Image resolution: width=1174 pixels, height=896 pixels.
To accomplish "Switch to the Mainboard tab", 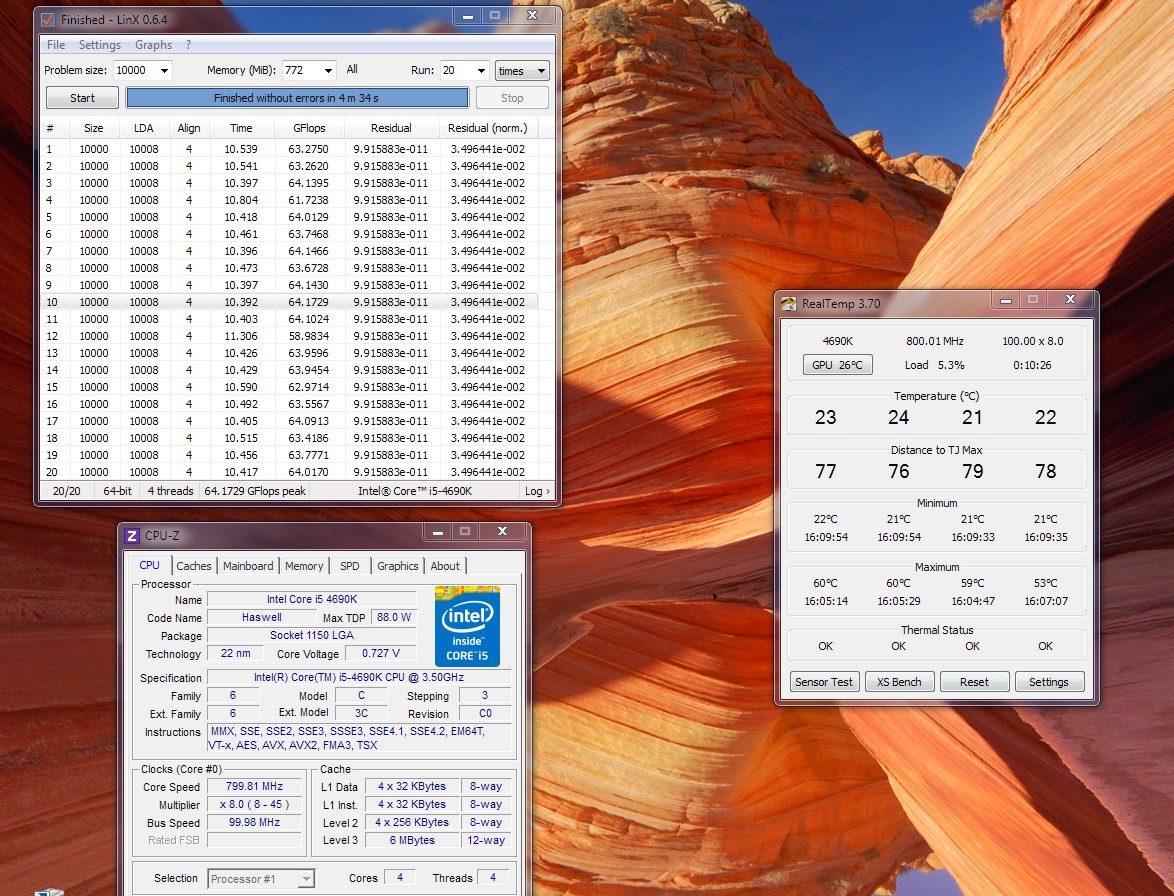I will point(248,566).
